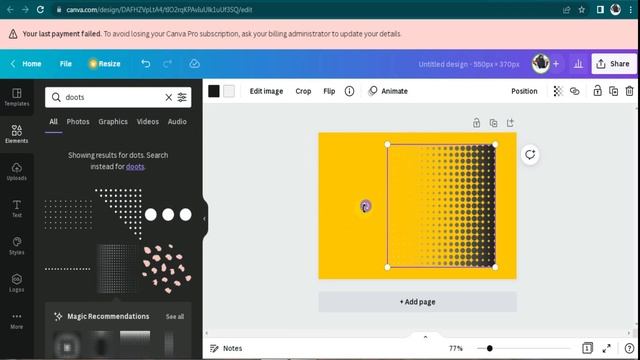
Task: Open the Logos sidebar panel
Action: [17, 283]
